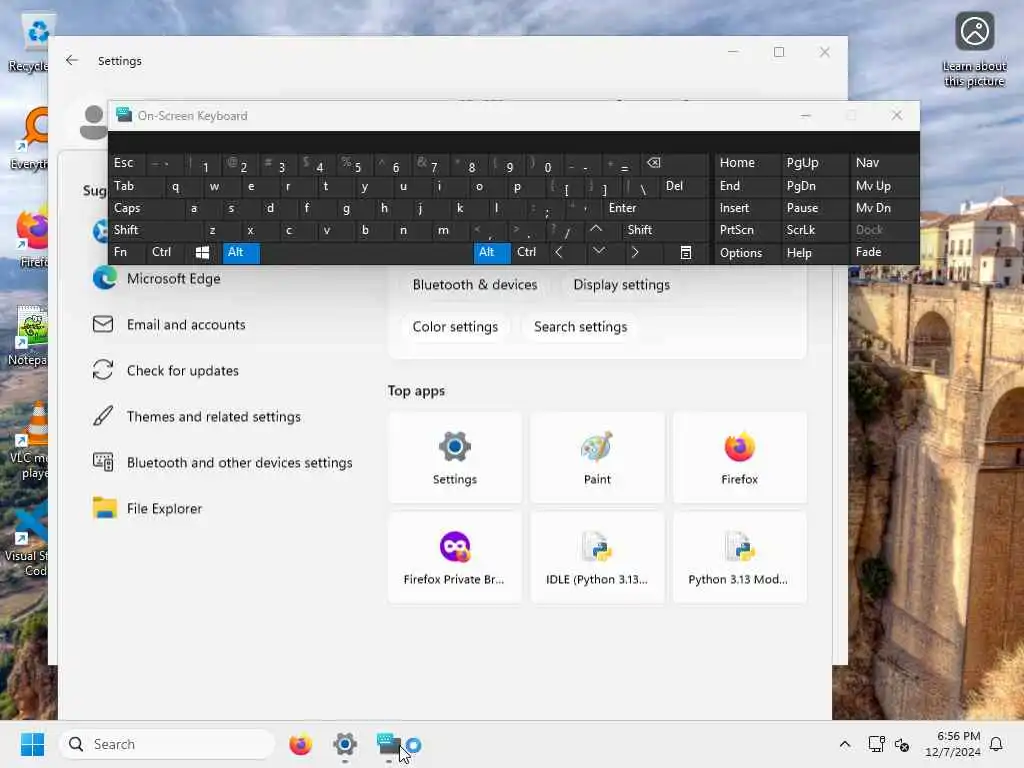
Task: Toggle the right Ctrl key
Action: tap(530, 253)
